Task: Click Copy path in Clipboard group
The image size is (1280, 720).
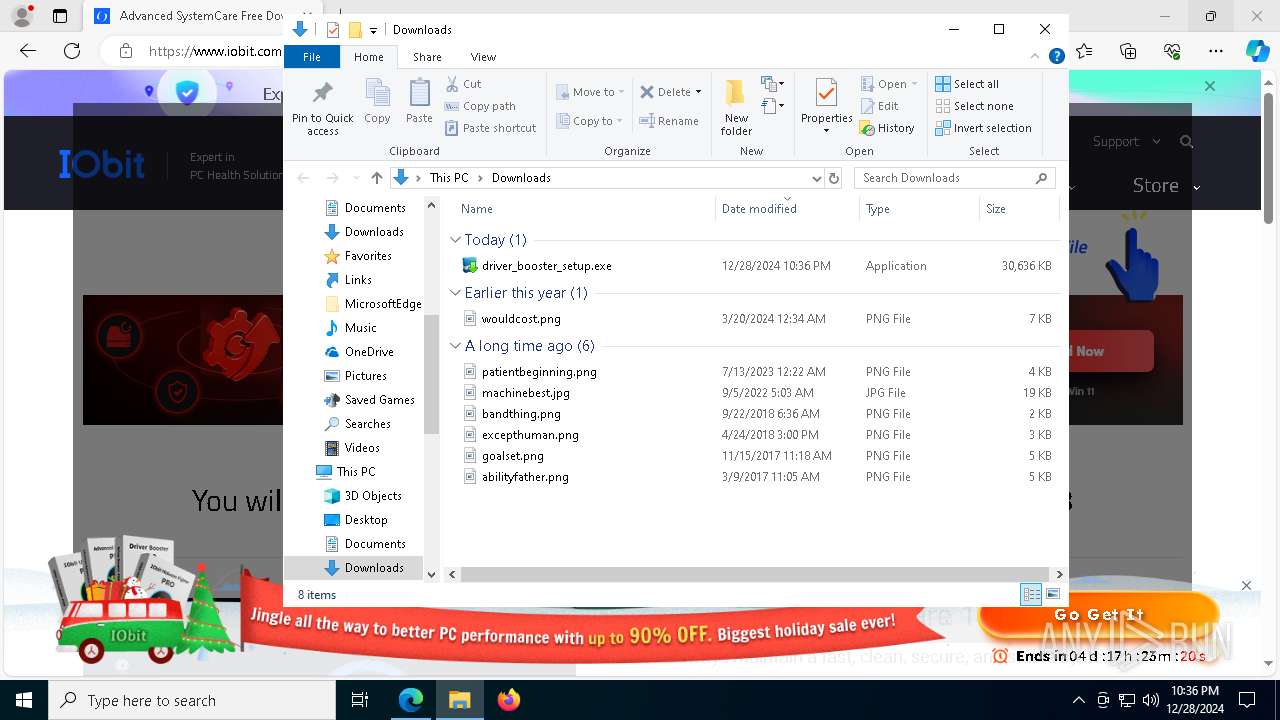Action: point(480,106)
